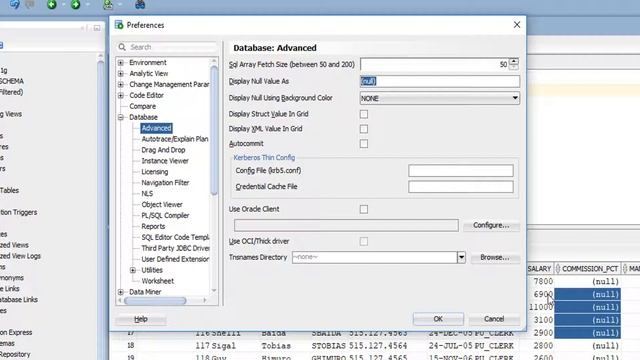Increase Sql Array Fetch Size with stepper
Image resolution: width=640 pixels, height=360 pixels.
tap(513, 61)
